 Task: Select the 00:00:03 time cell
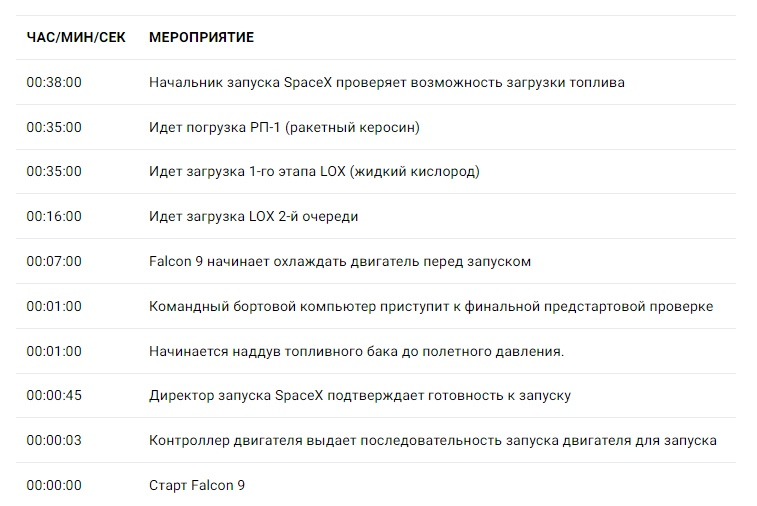[54, 441]
